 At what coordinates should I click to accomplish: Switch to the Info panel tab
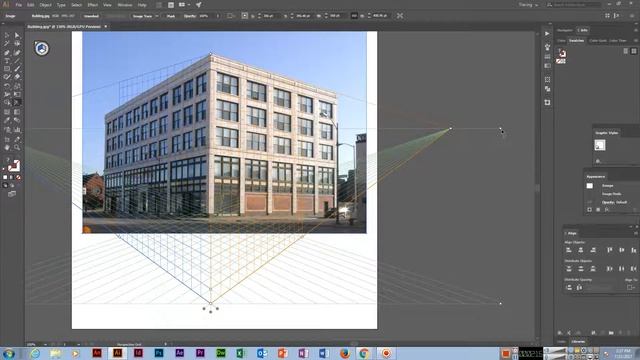click(x=583, y=30)
